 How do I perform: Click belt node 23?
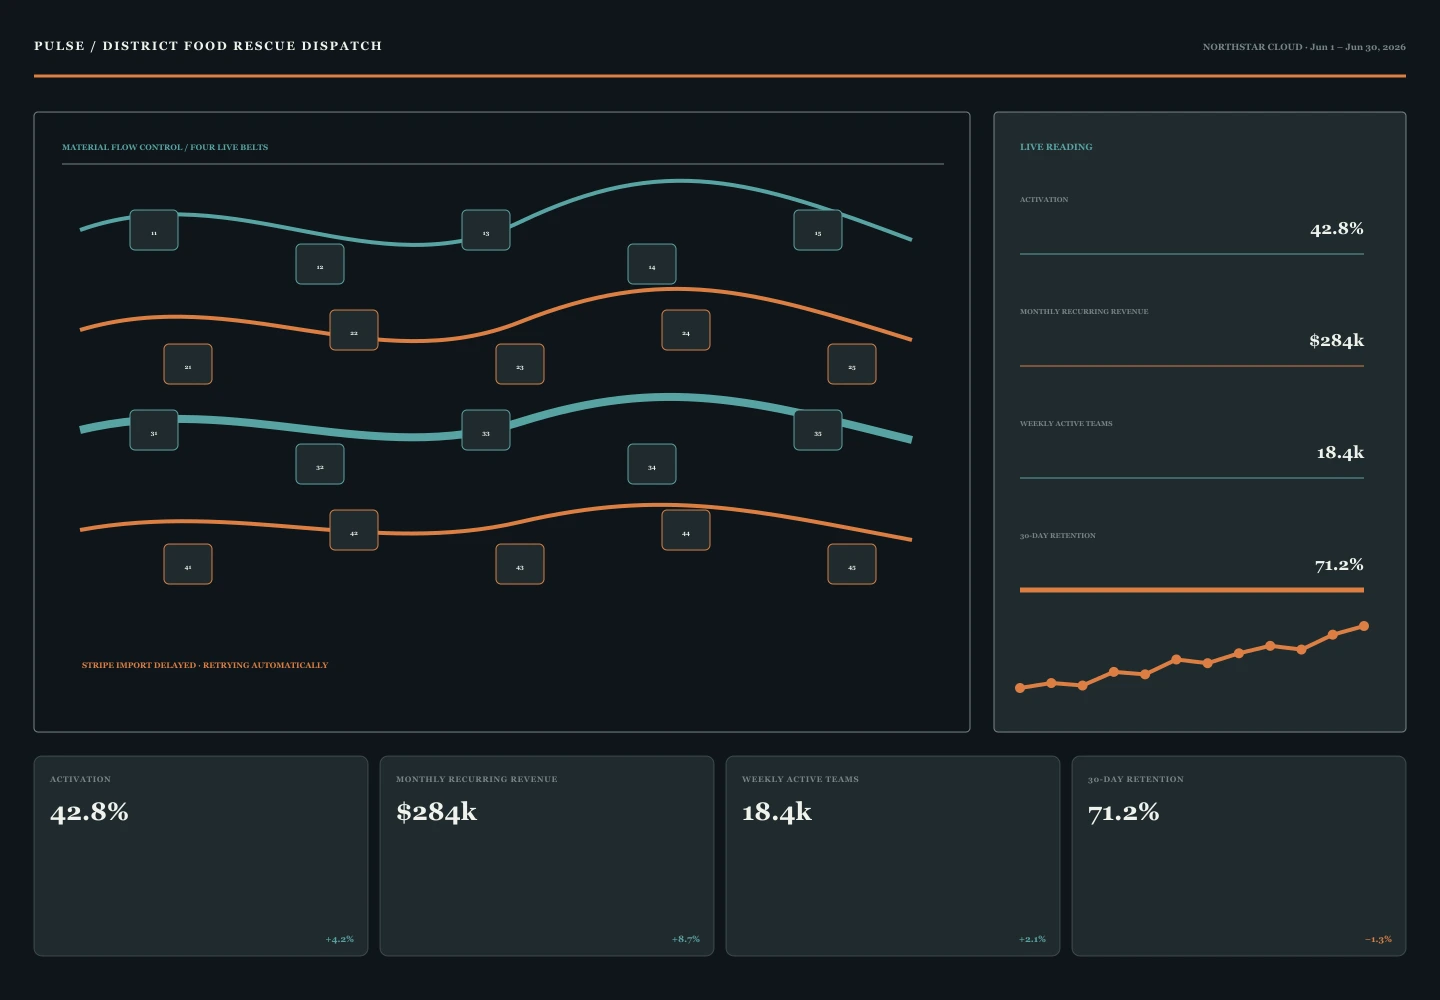pyautogui.click(x=520, y=364)
